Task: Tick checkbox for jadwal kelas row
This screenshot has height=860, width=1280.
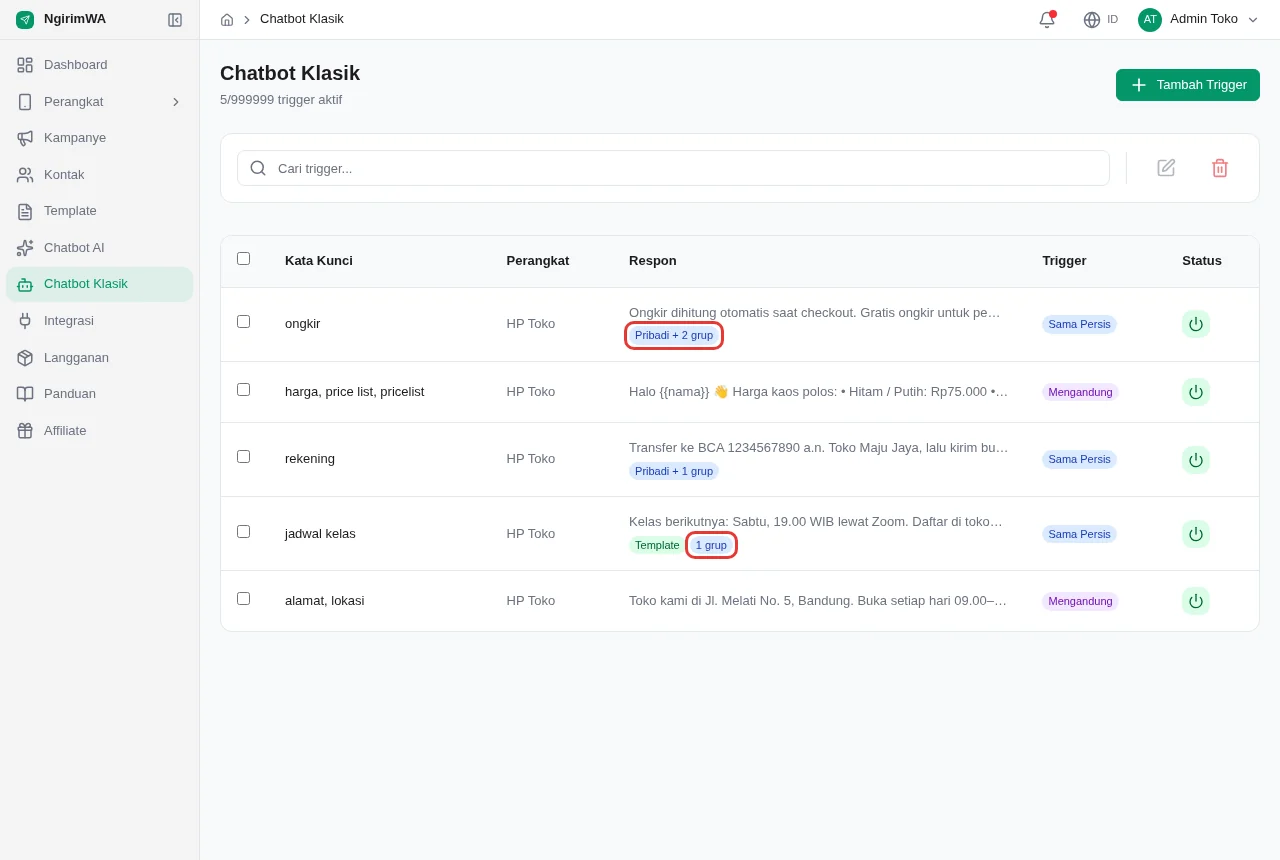Action: [x=243, y=531]
